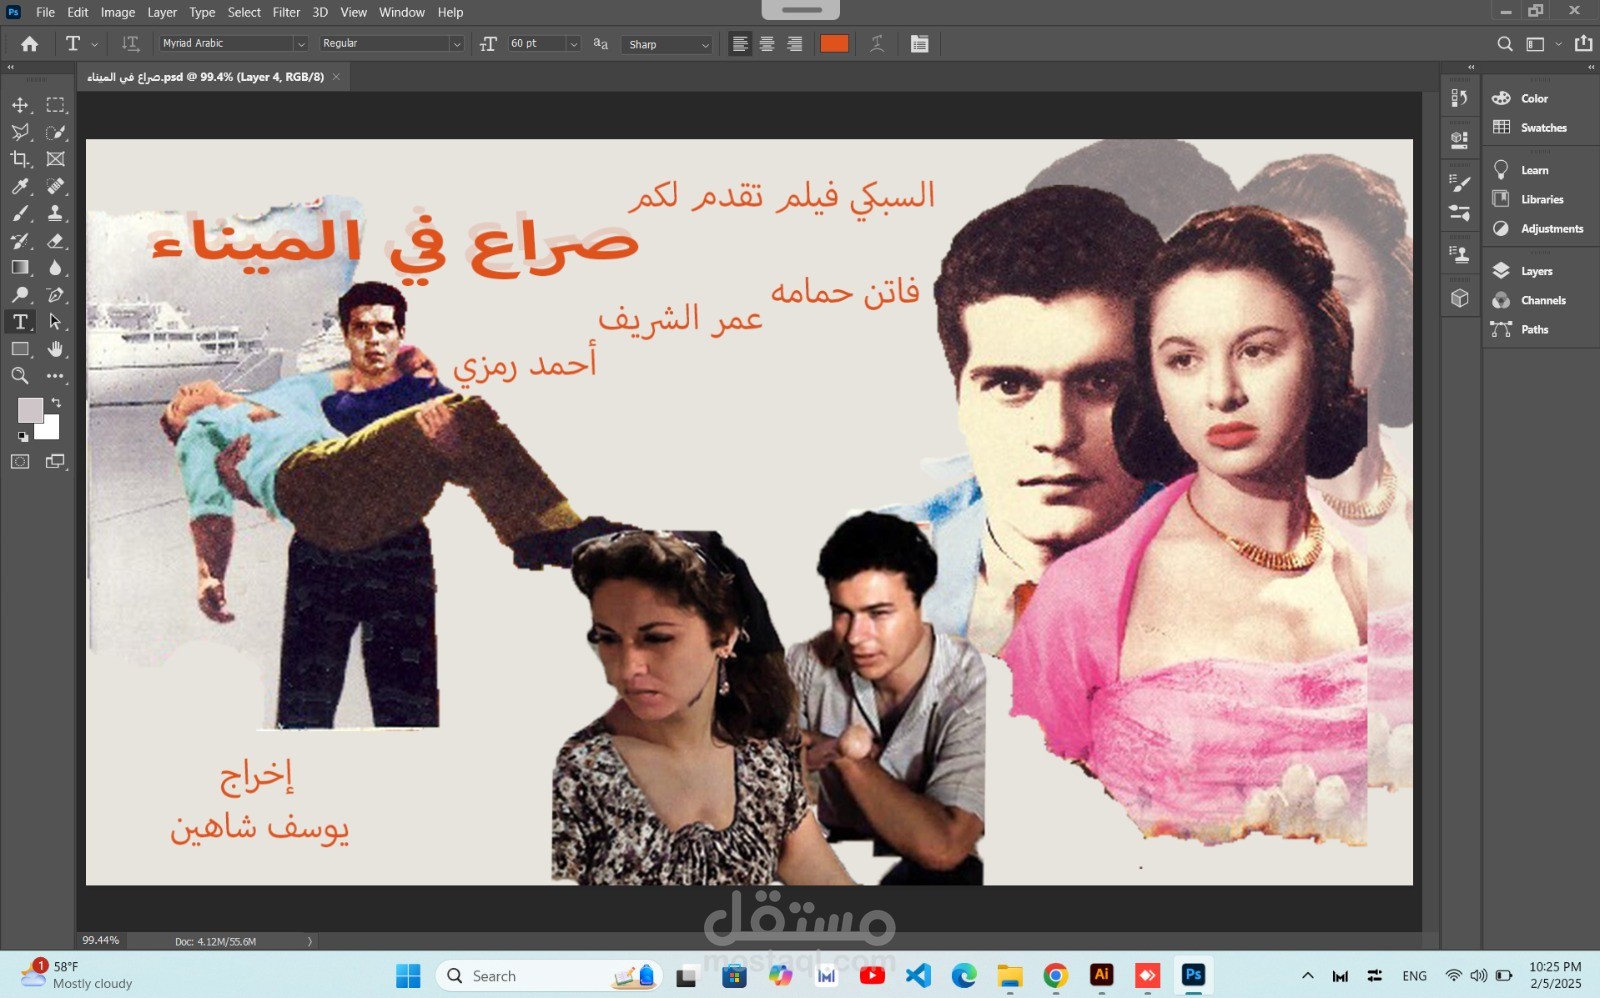The width and height of the screenshot is (1600, 998).
Task: Select the Pen tool
Action: click(56, 295)
